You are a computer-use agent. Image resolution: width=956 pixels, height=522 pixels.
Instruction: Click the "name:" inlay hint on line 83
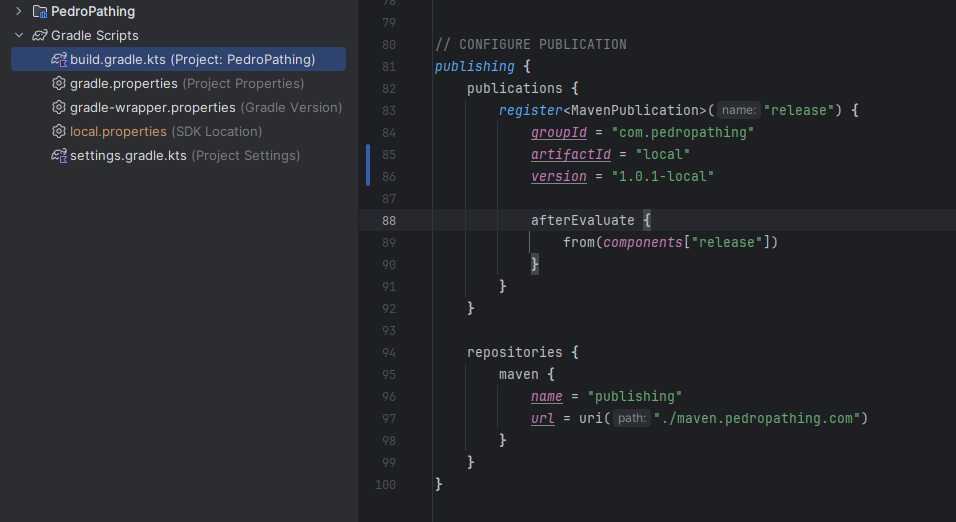coord(739,110)
